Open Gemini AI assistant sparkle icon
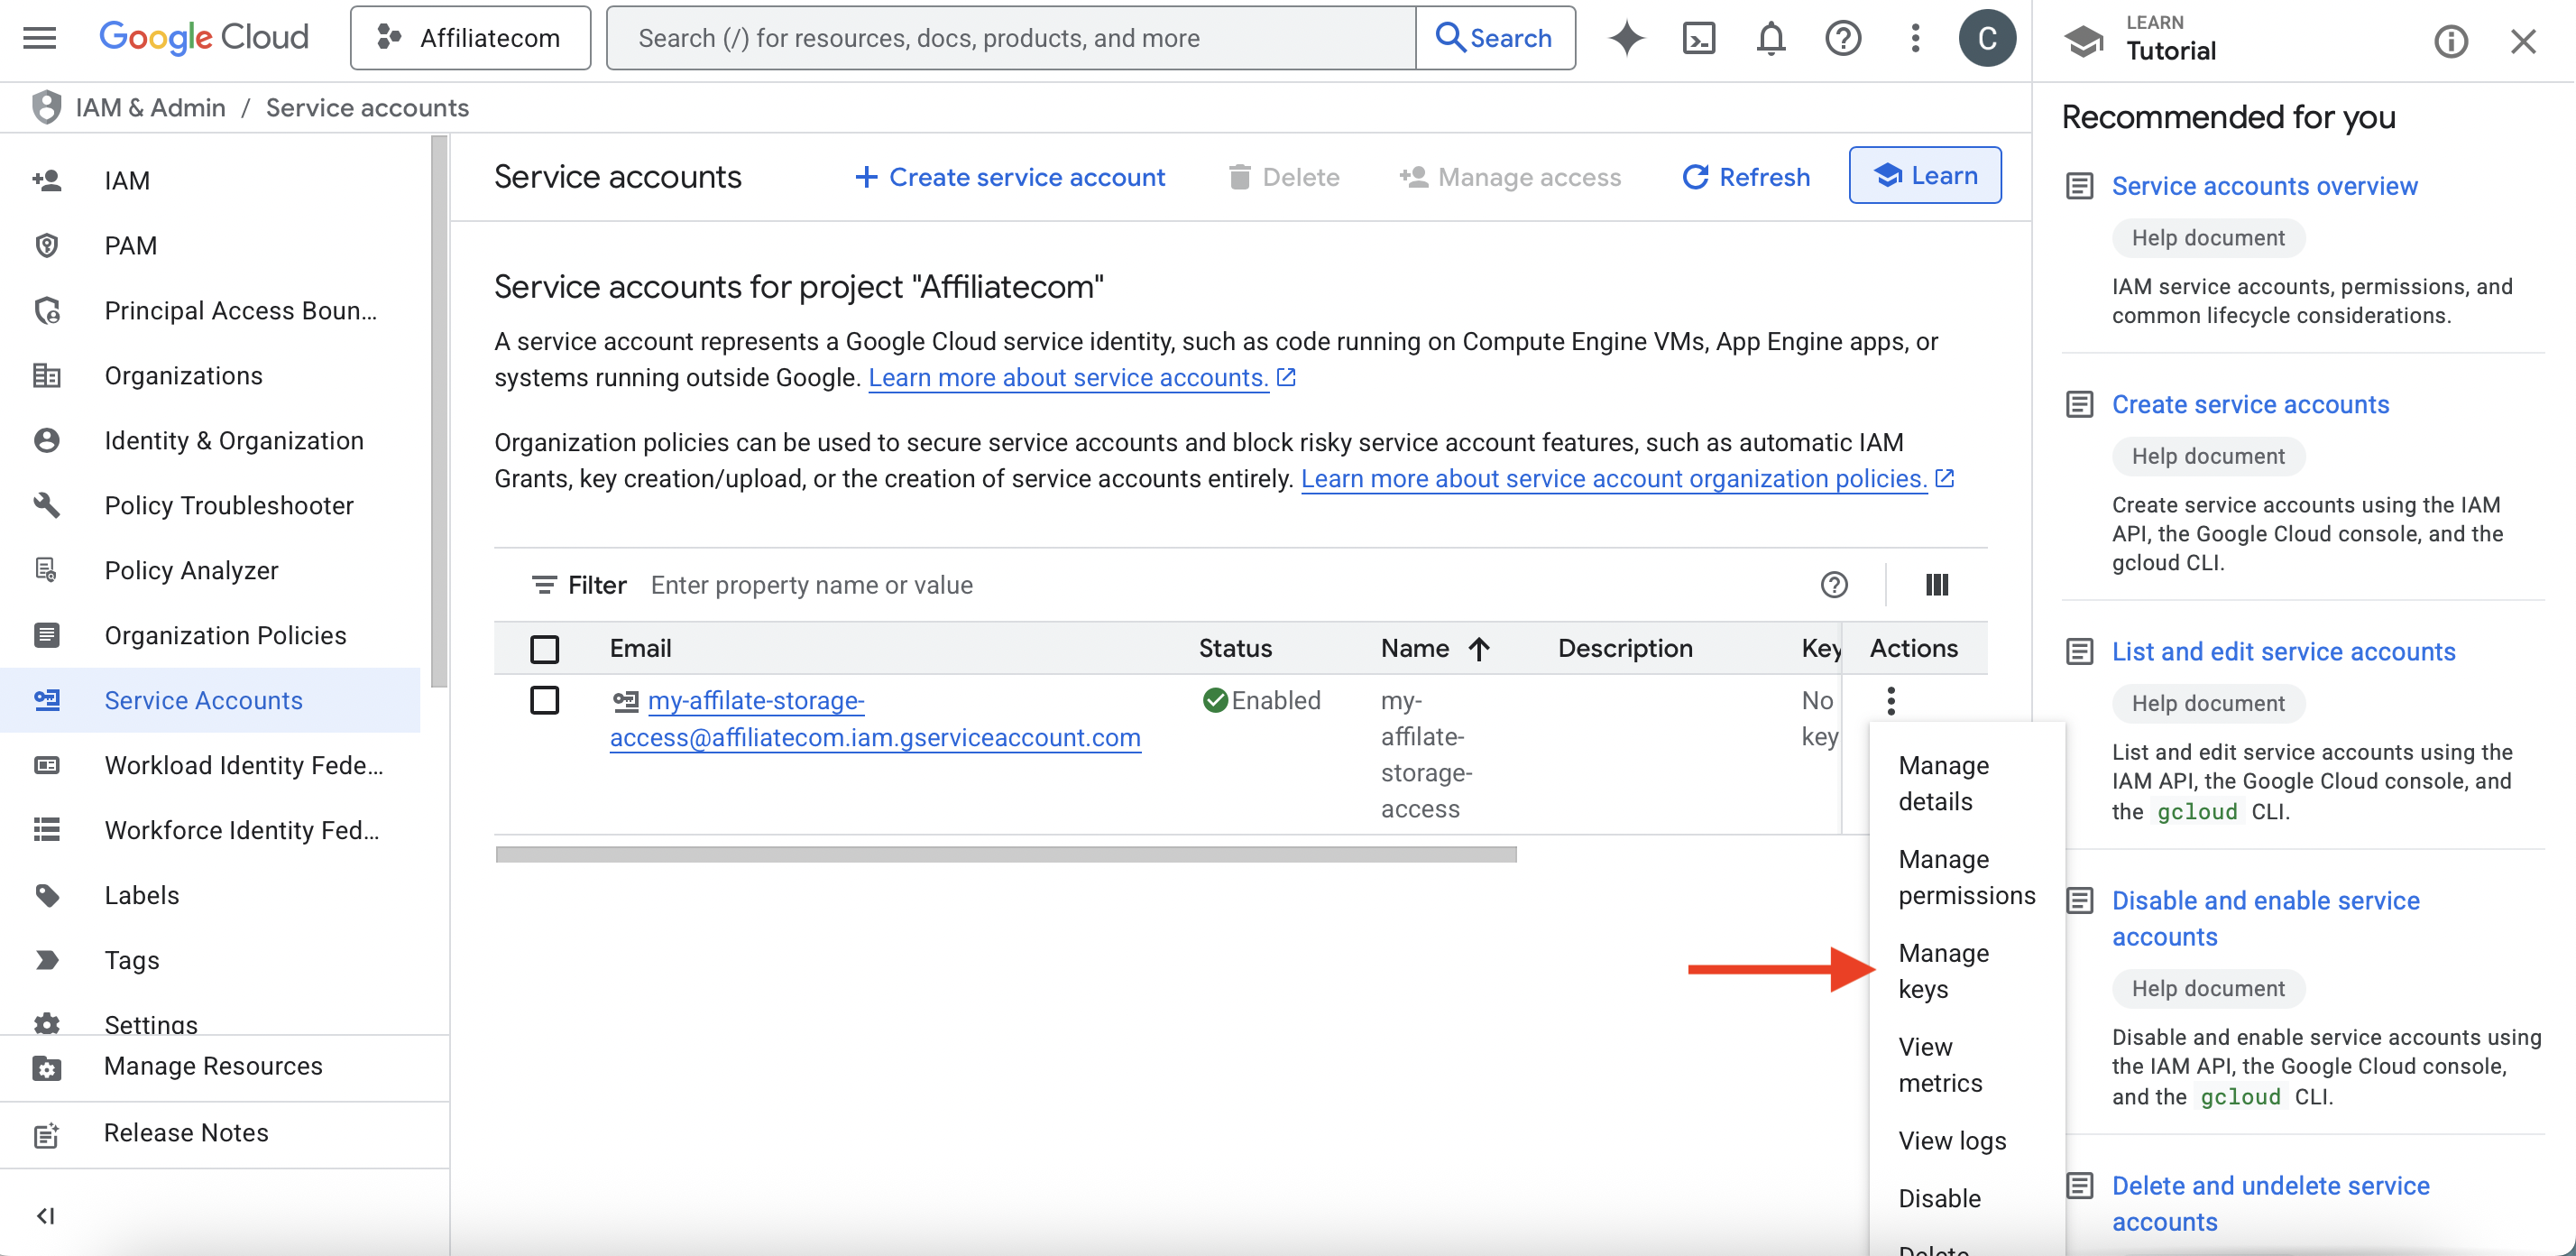 (x=1626, y=38)
